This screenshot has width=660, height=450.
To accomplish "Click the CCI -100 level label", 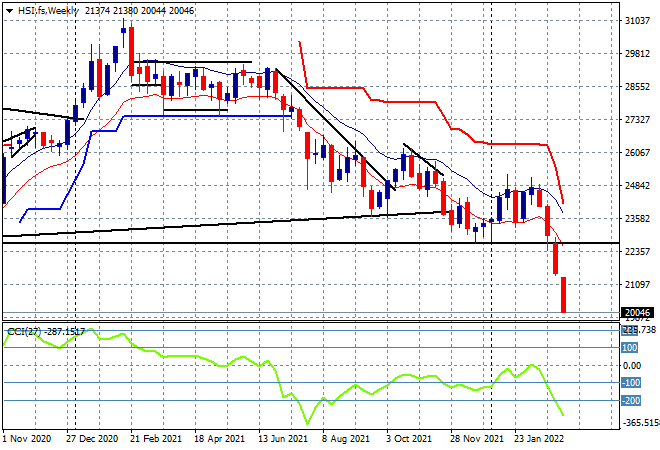I will (x=631, y=383).
